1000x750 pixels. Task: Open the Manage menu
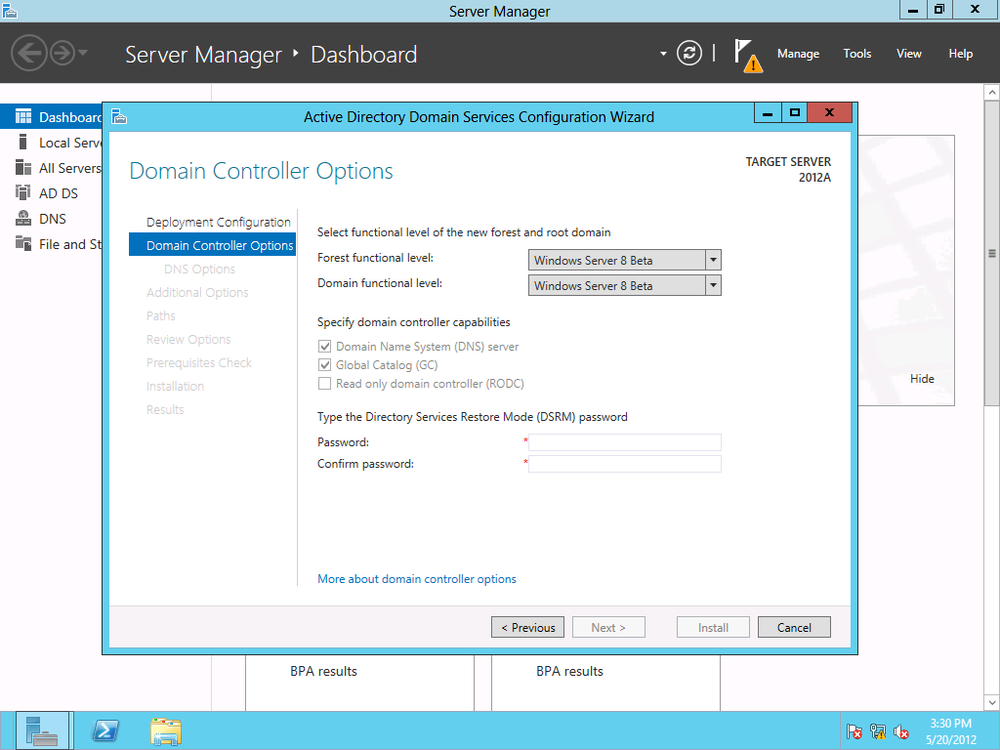pos(798,54)
